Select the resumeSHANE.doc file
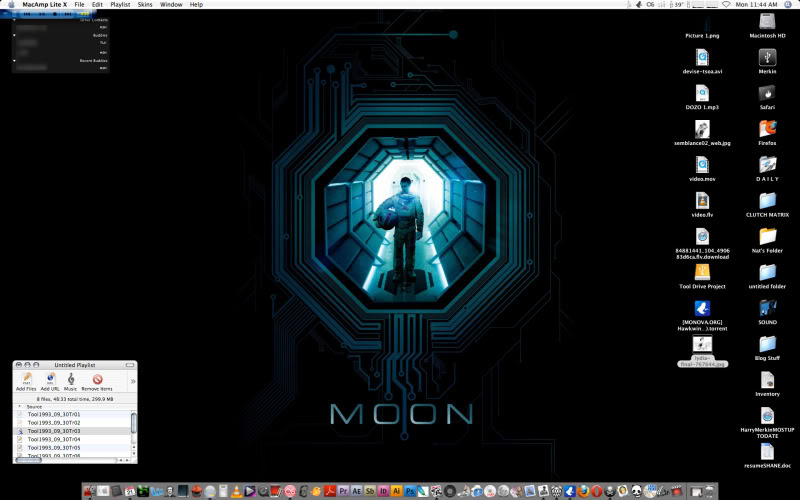 tap(767, 452)
